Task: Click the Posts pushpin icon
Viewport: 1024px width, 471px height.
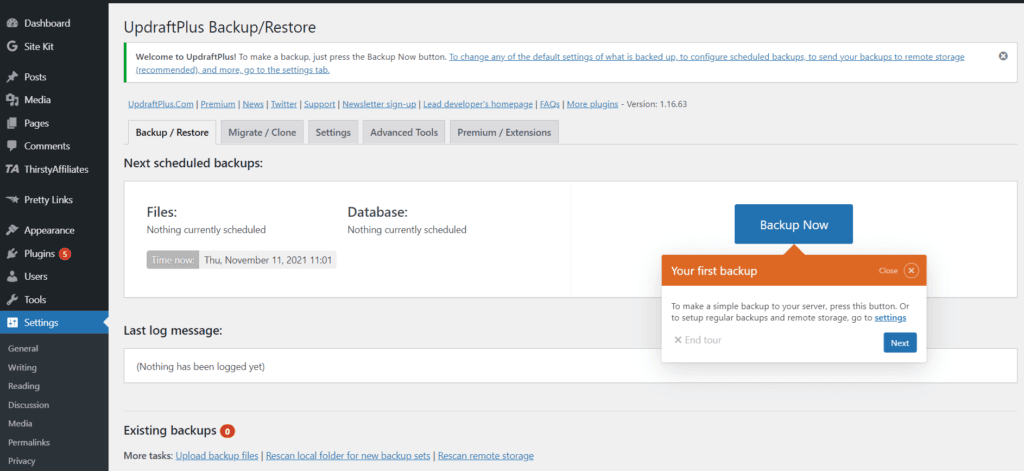Action: click(12, 77)
